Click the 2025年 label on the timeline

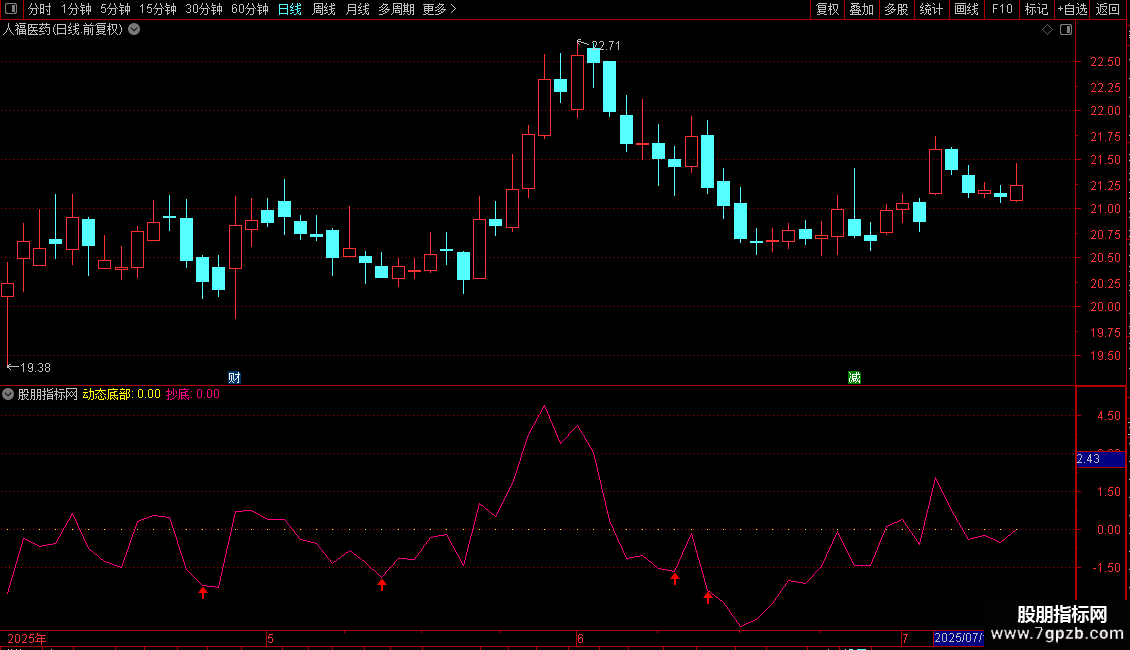pos(27,638)
